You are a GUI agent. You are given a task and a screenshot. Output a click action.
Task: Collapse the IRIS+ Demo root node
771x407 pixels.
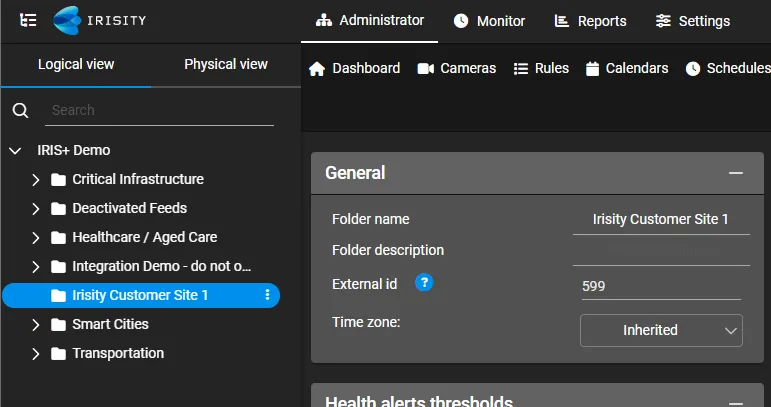point(15,150)
